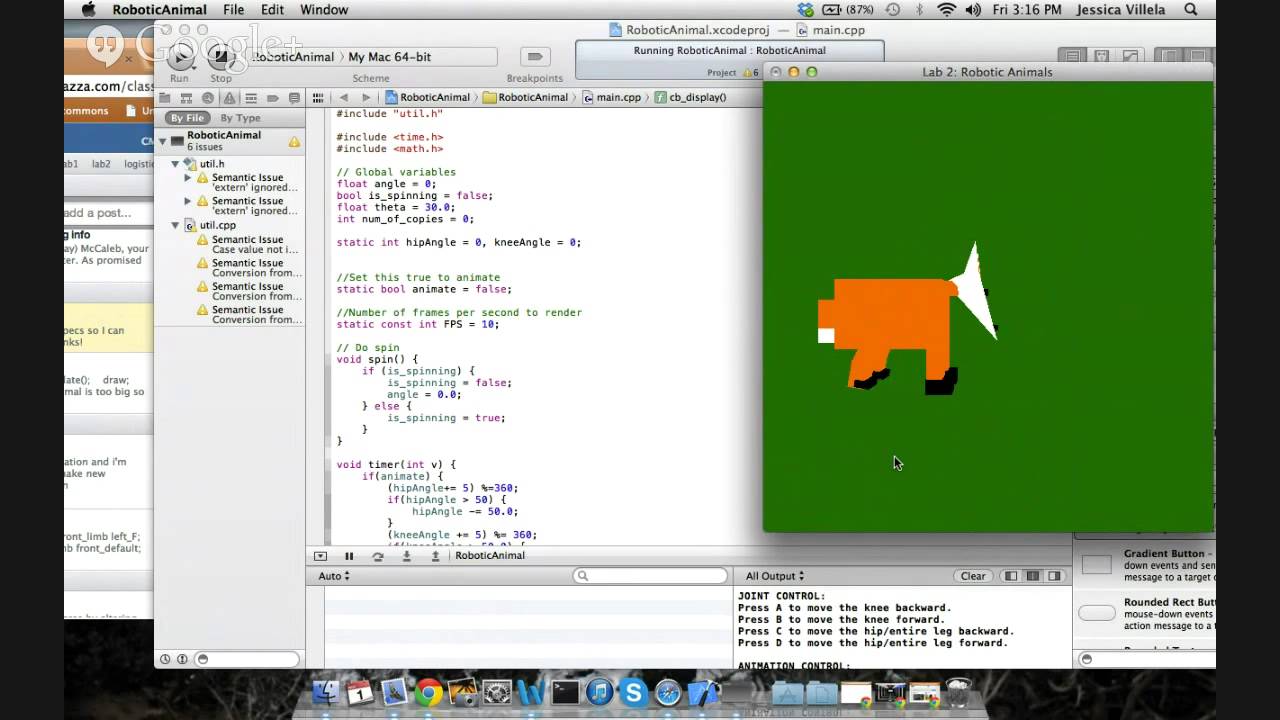This screenshot has height=720, width=1280.
Task: Open cb_display() function jump bar menu
Action: [691, 98]
